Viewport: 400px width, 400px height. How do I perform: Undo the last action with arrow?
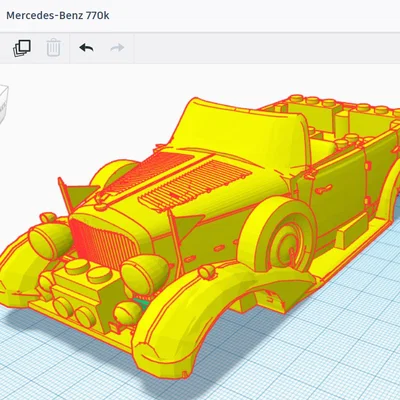86,48
